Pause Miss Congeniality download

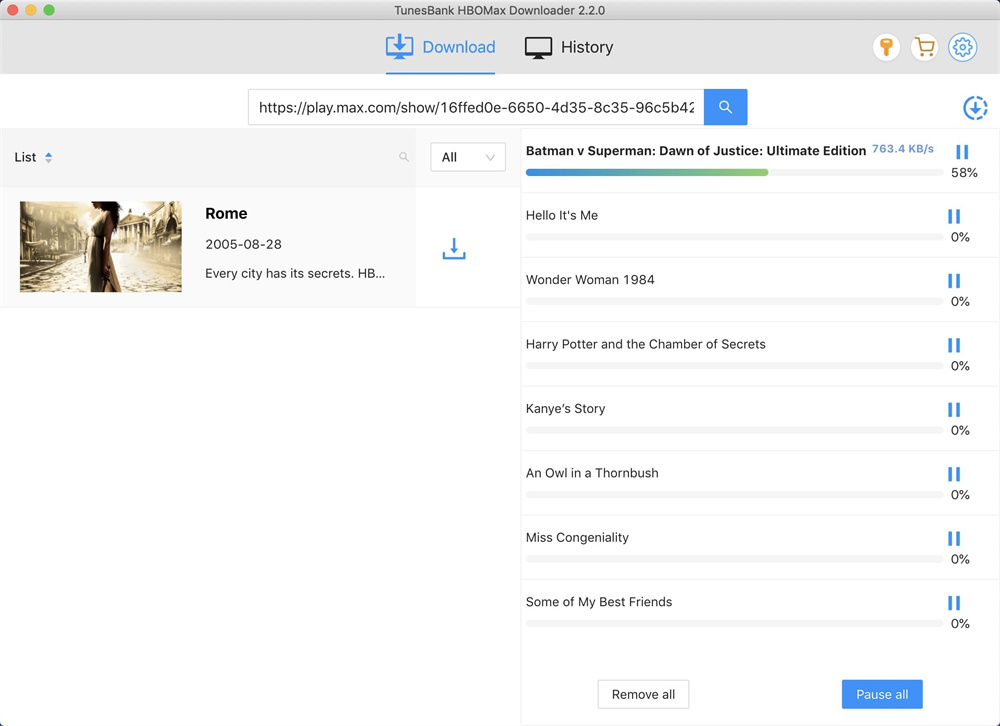pos(953,538)
